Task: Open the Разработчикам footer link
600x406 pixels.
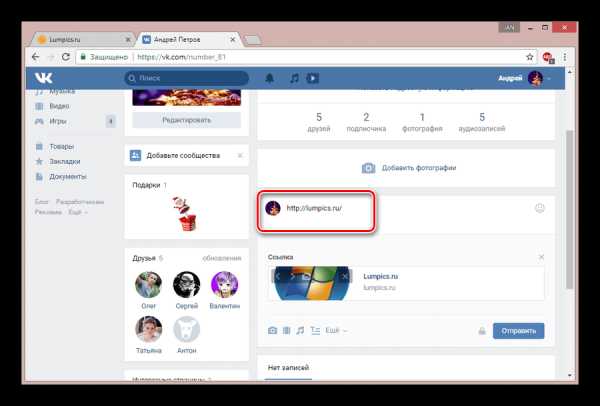Action: (80, 202)
